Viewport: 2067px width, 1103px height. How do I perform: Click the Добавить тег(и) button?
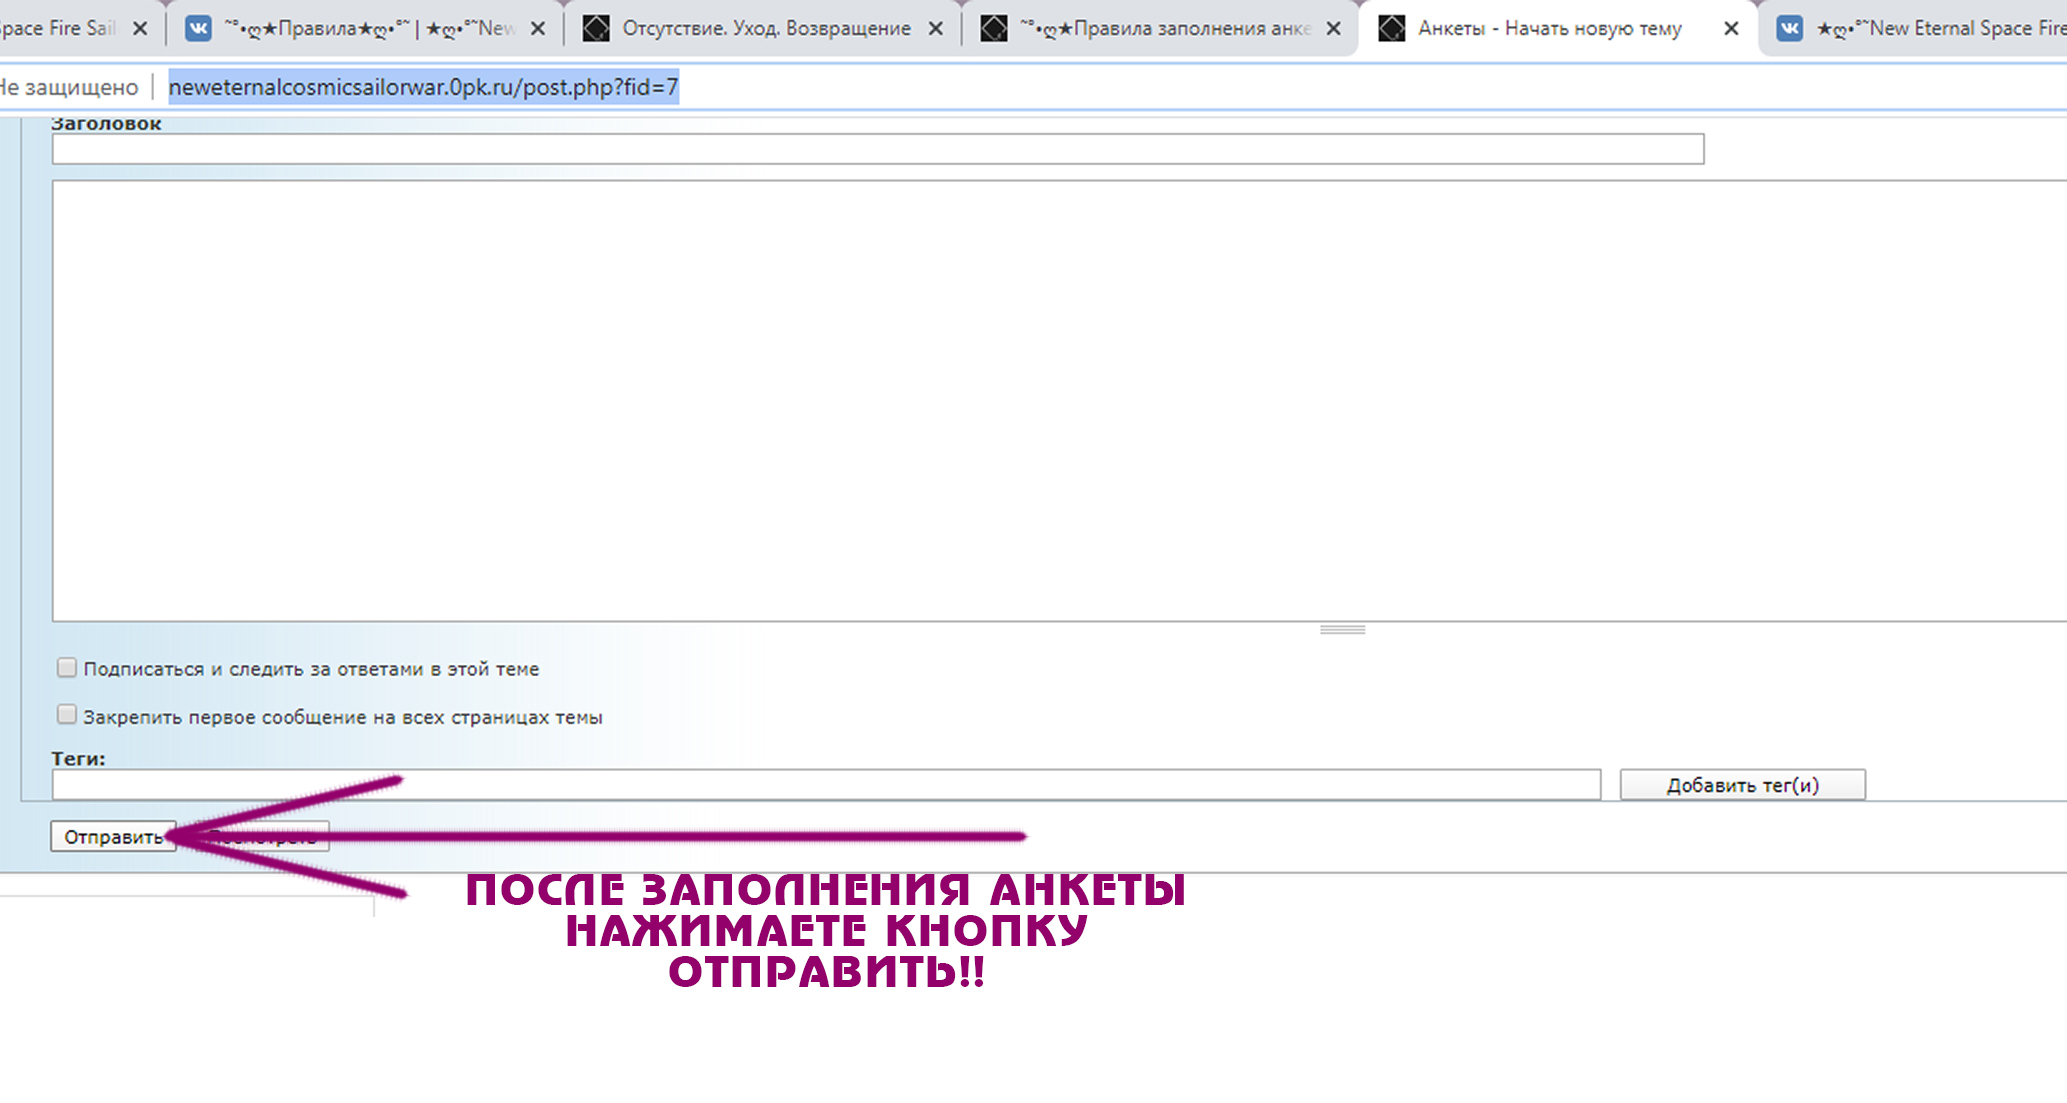tap(1742, 785)
